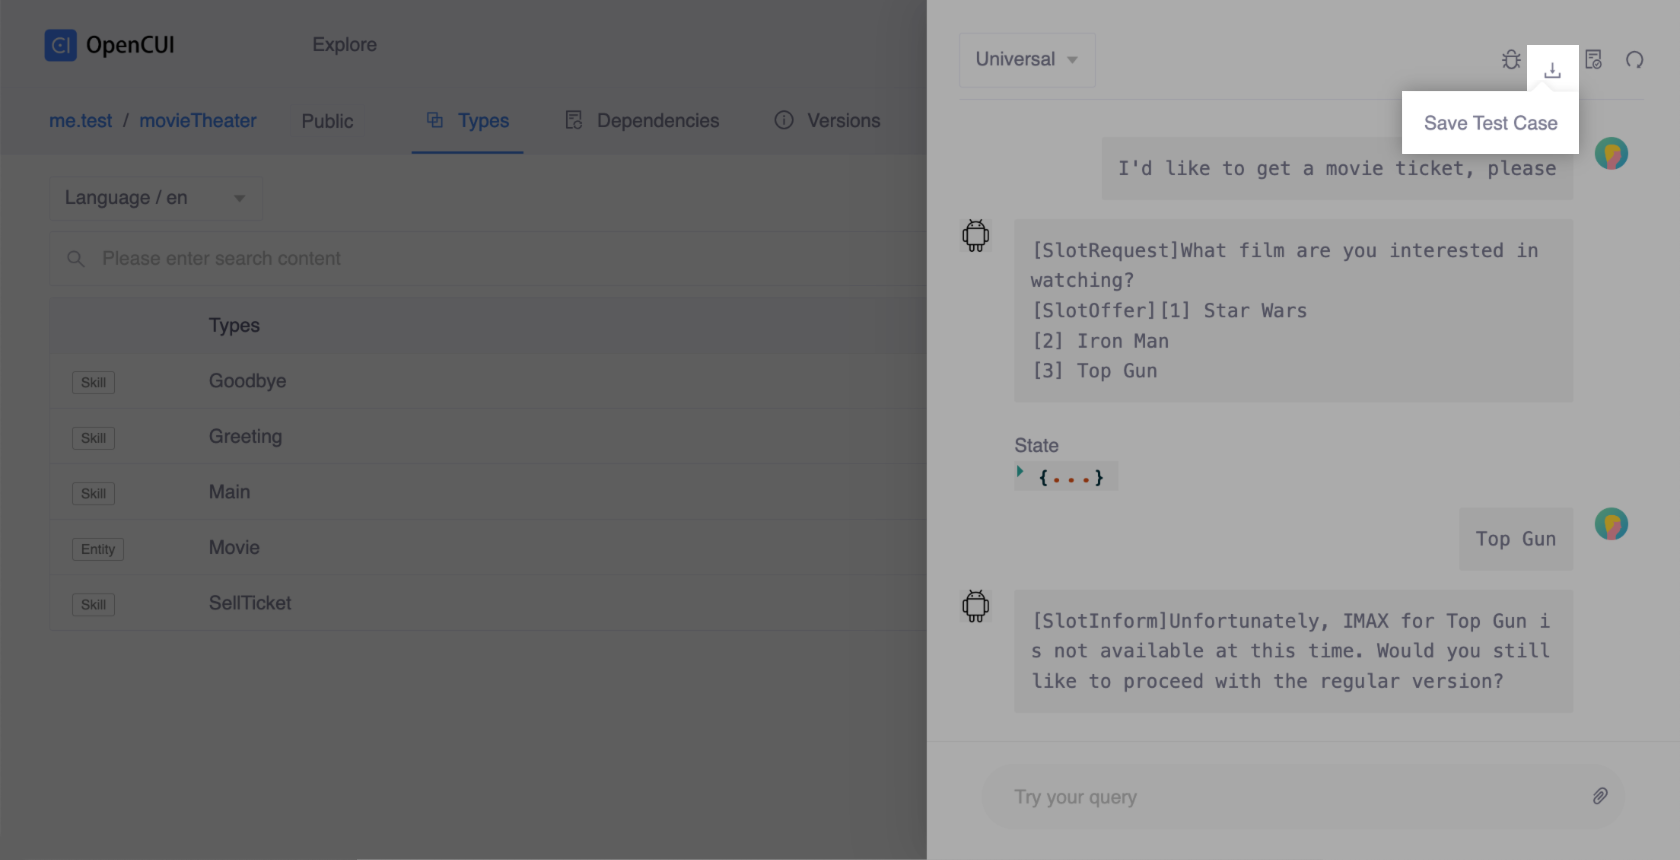The height and width of the screenshot is (860, 1680).
Task: Open the Language / en dropdown
Action: (x=156, y=198)
